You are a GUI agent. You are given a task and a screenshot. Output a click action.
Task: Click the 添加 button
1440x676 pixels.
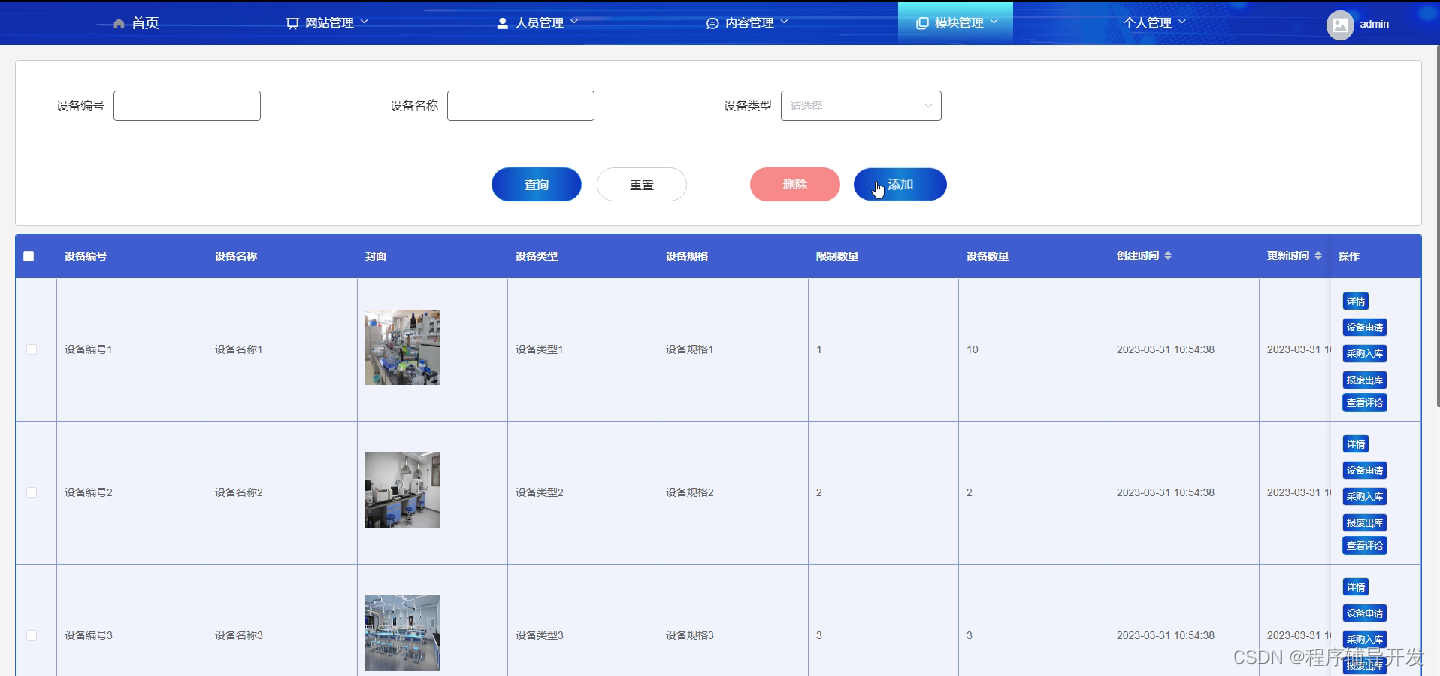point(900,185)
